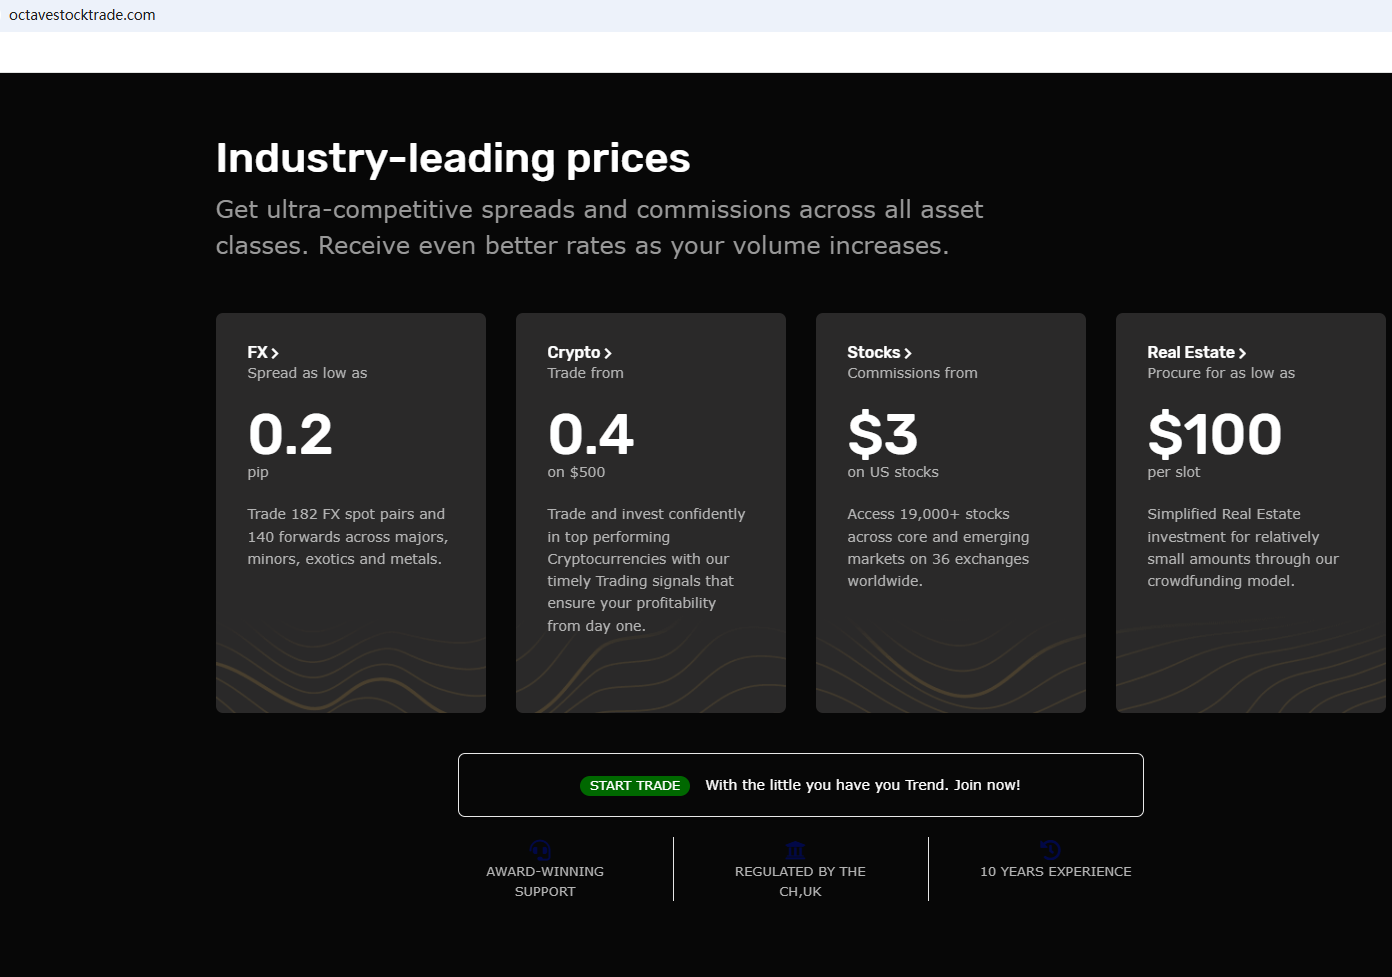The width and height of the screenshot is (1392, 977).
Task: Click the chevron arrow beside Stocks
Action: pos(908,353)
